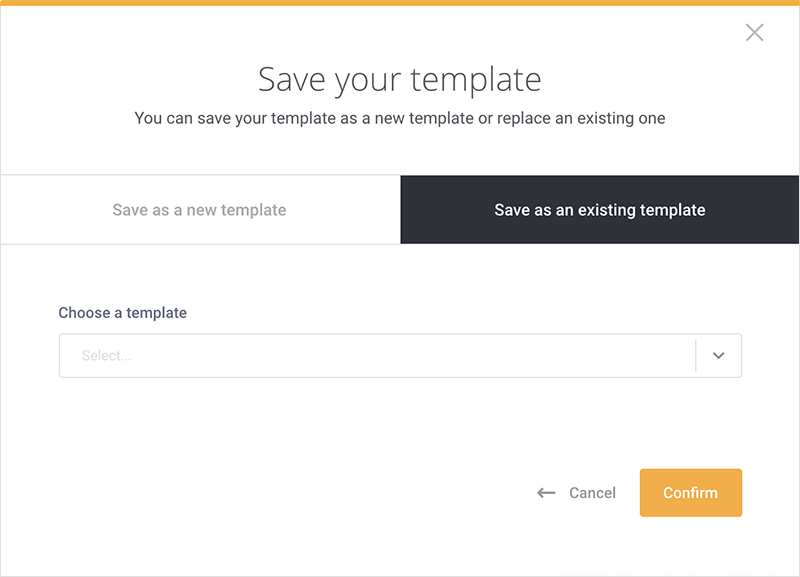Click the left arrow icon beside Cancel
Screen dimensions: 800x577
[x=546, y=493]
